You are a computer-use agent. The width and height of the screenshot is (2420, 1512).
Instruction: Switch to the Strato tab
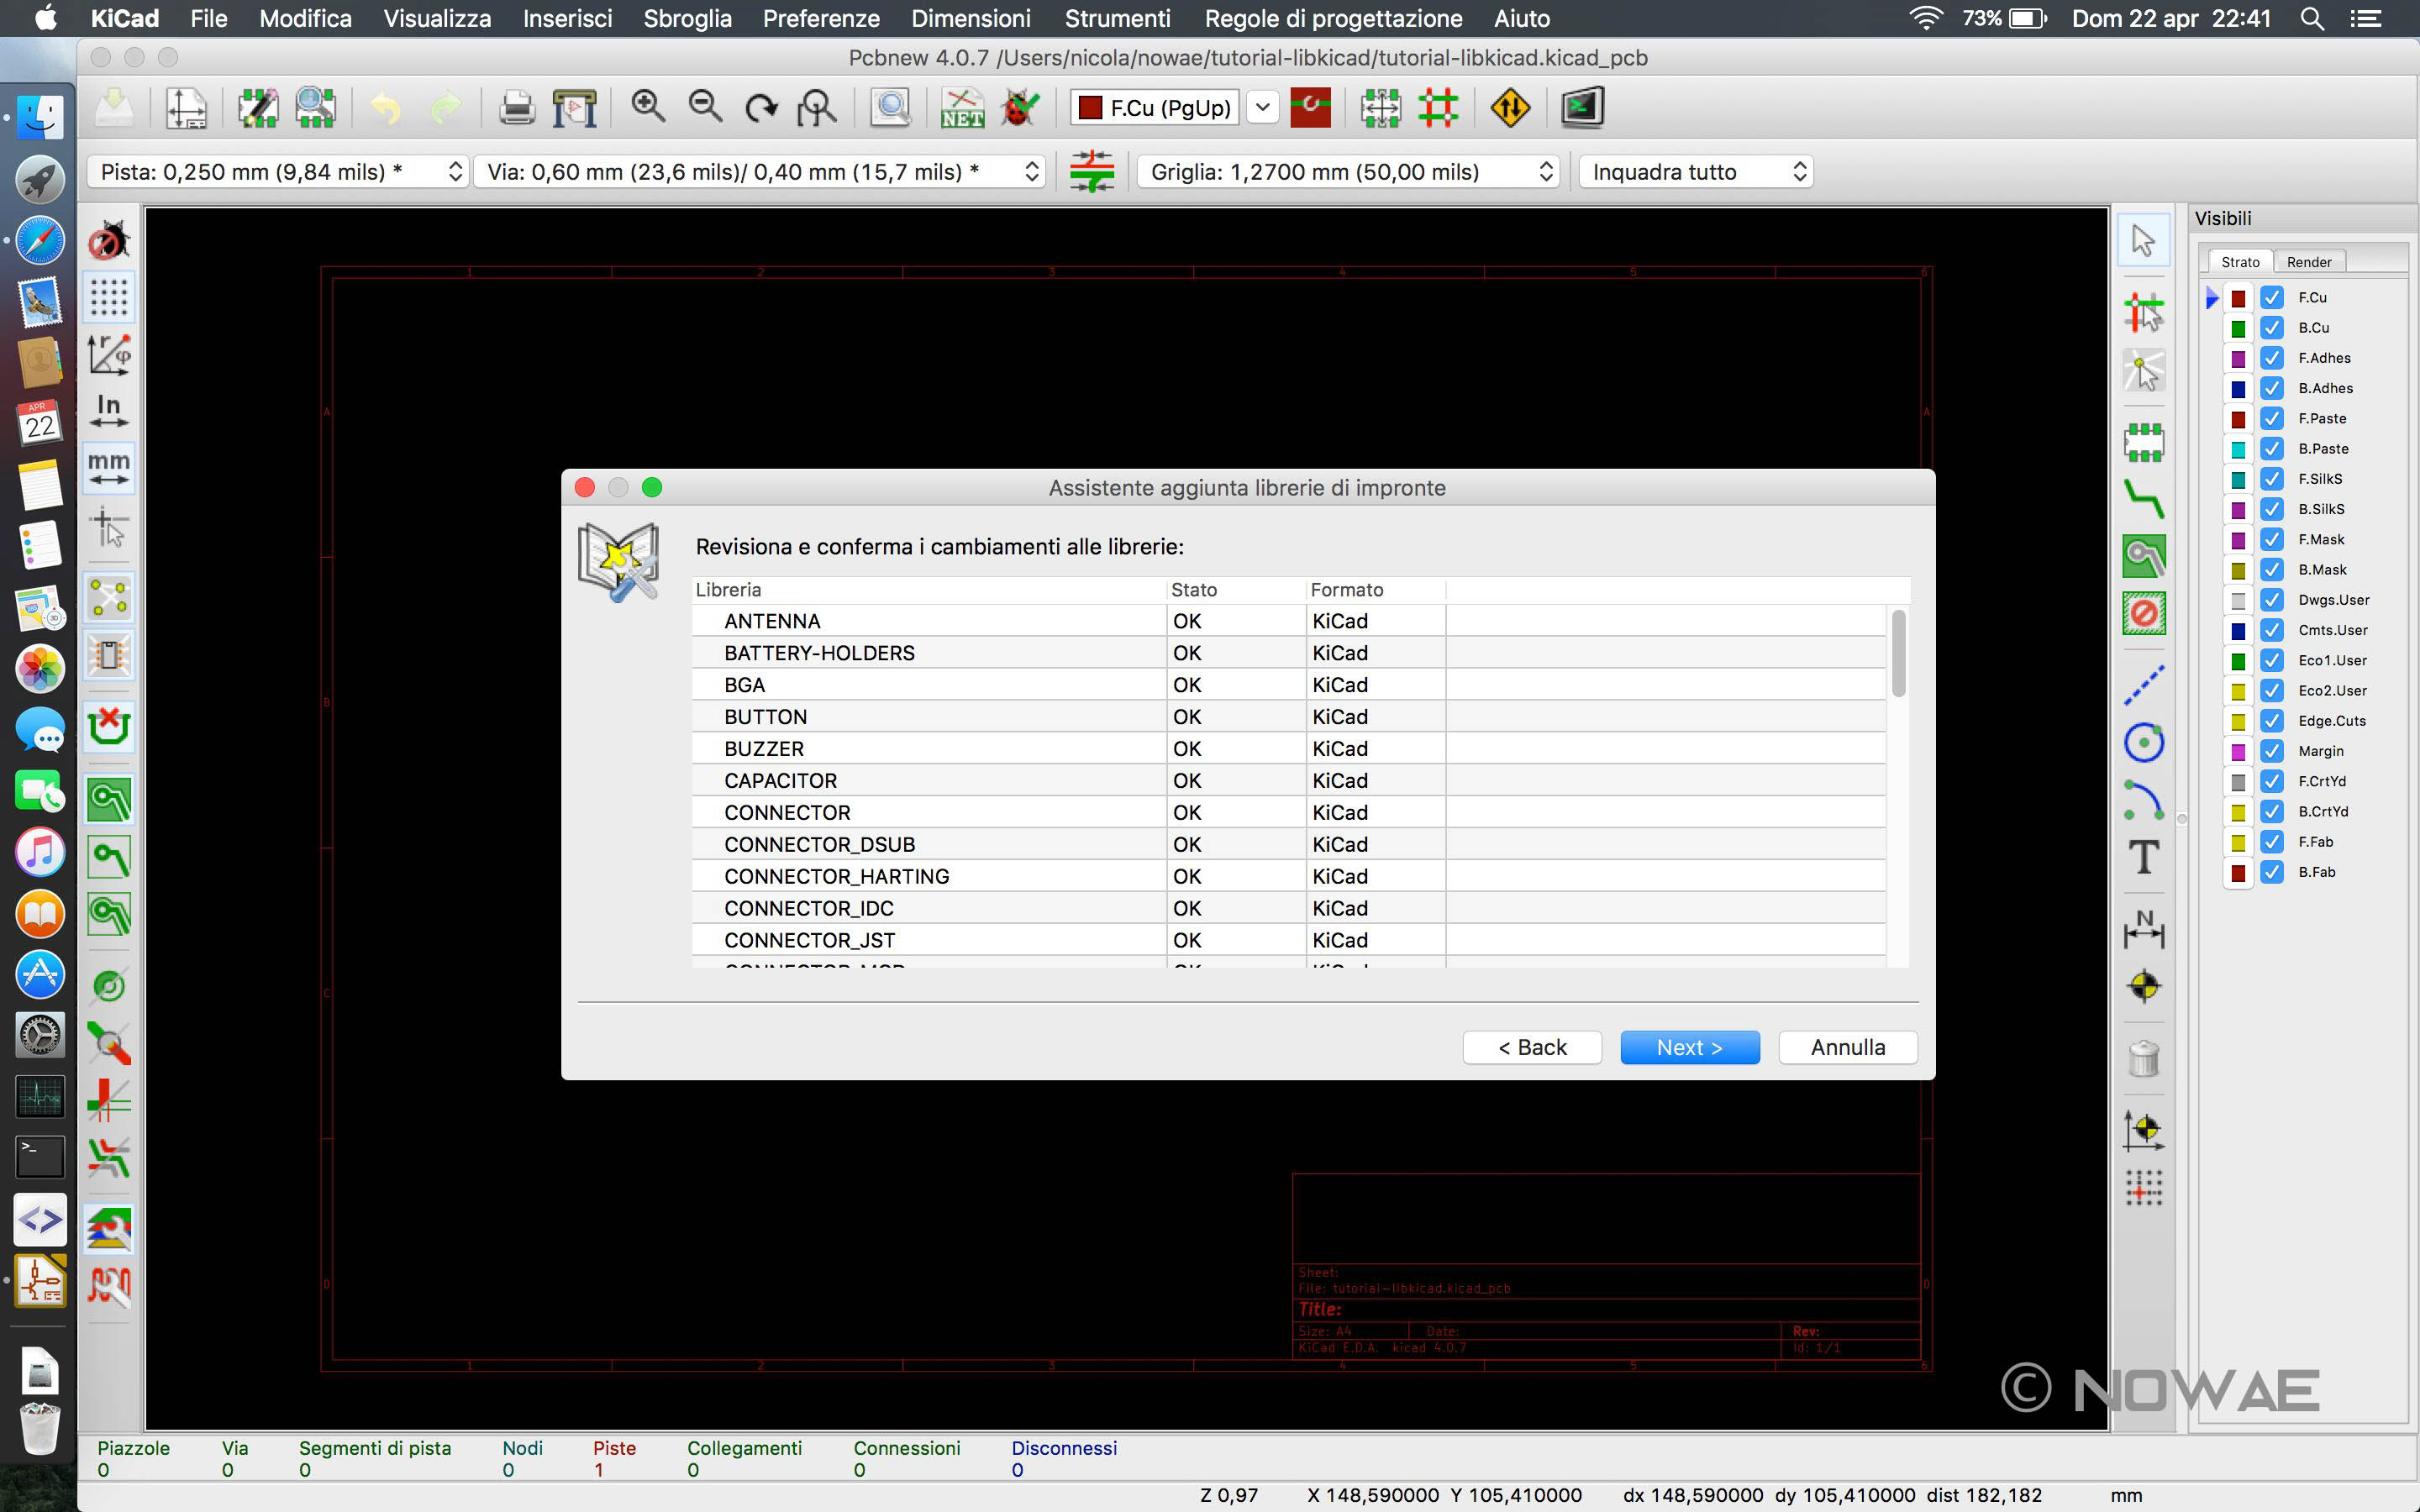(x=2240, y=262)
